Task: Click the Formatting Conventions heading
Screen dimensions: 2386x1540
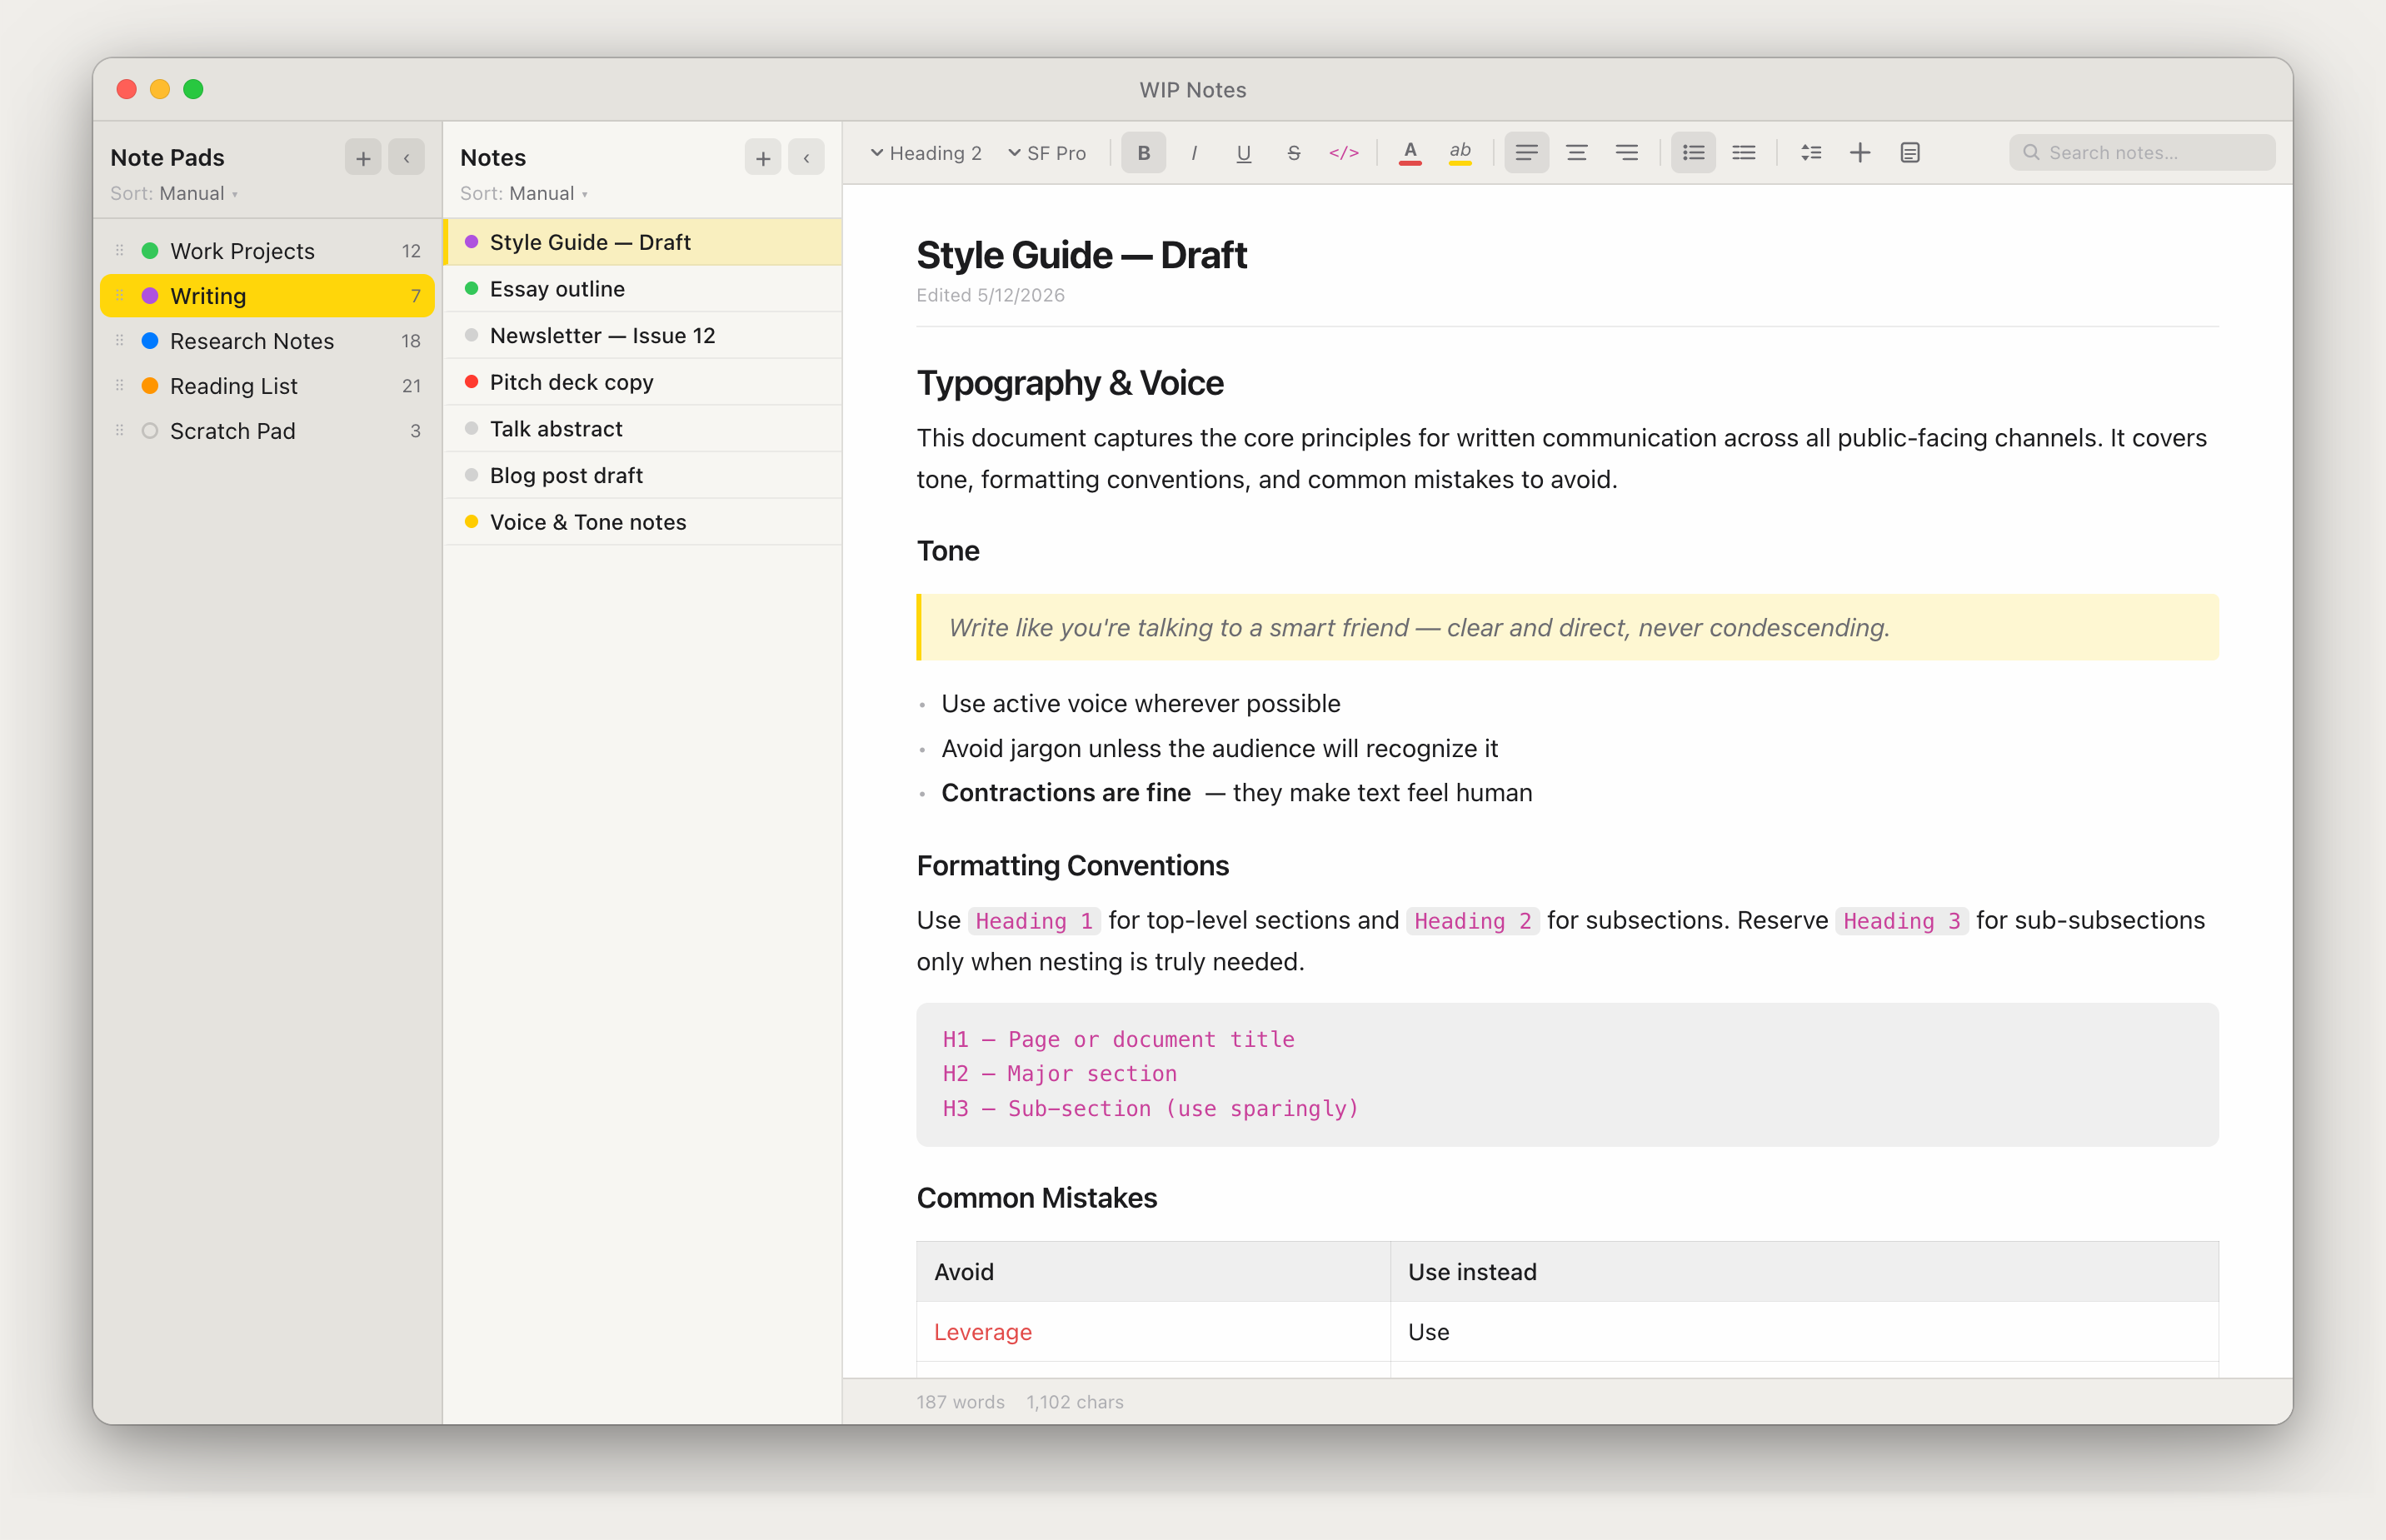Action: [x=1072, y=866]
